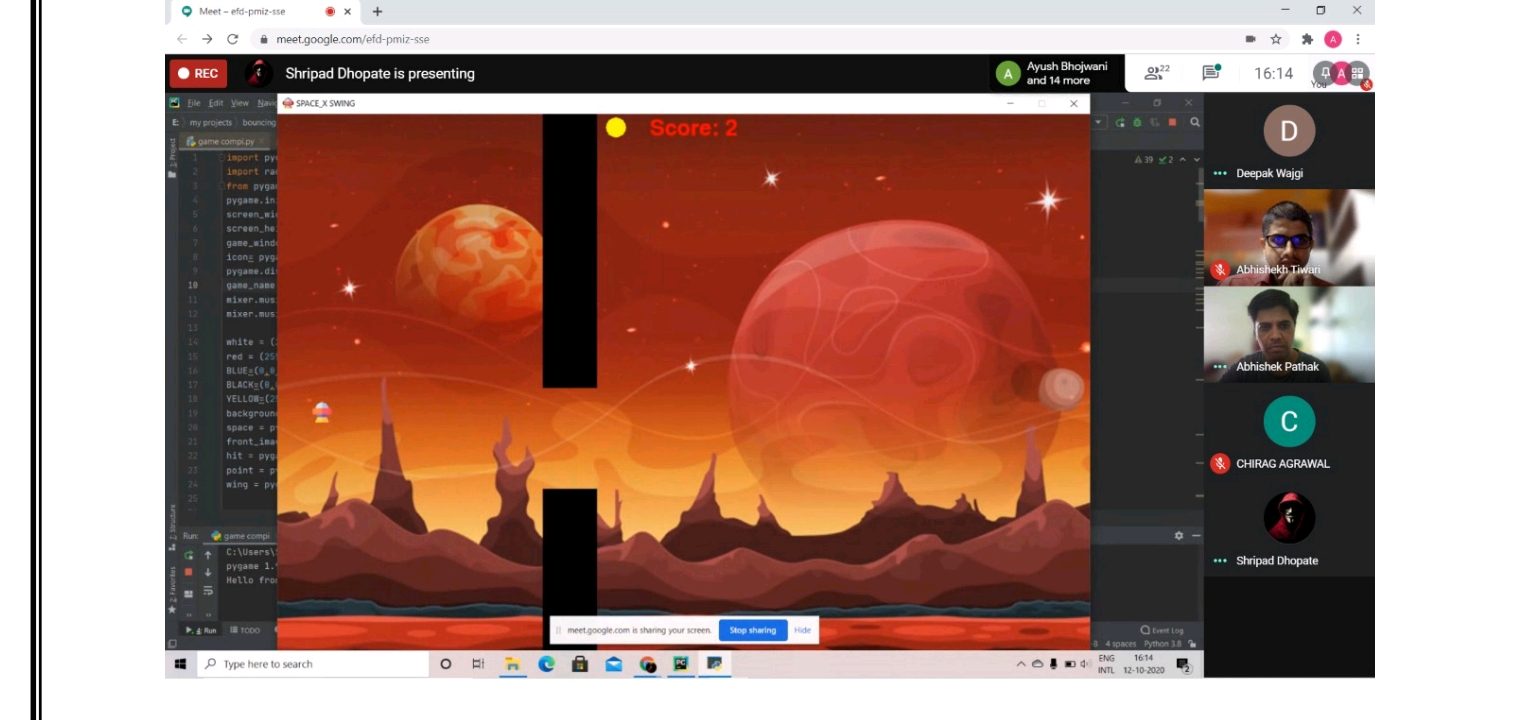Click the up arrow in Run panel
Viewport: 1520px width, 720px height.
[x=208, y=554]
